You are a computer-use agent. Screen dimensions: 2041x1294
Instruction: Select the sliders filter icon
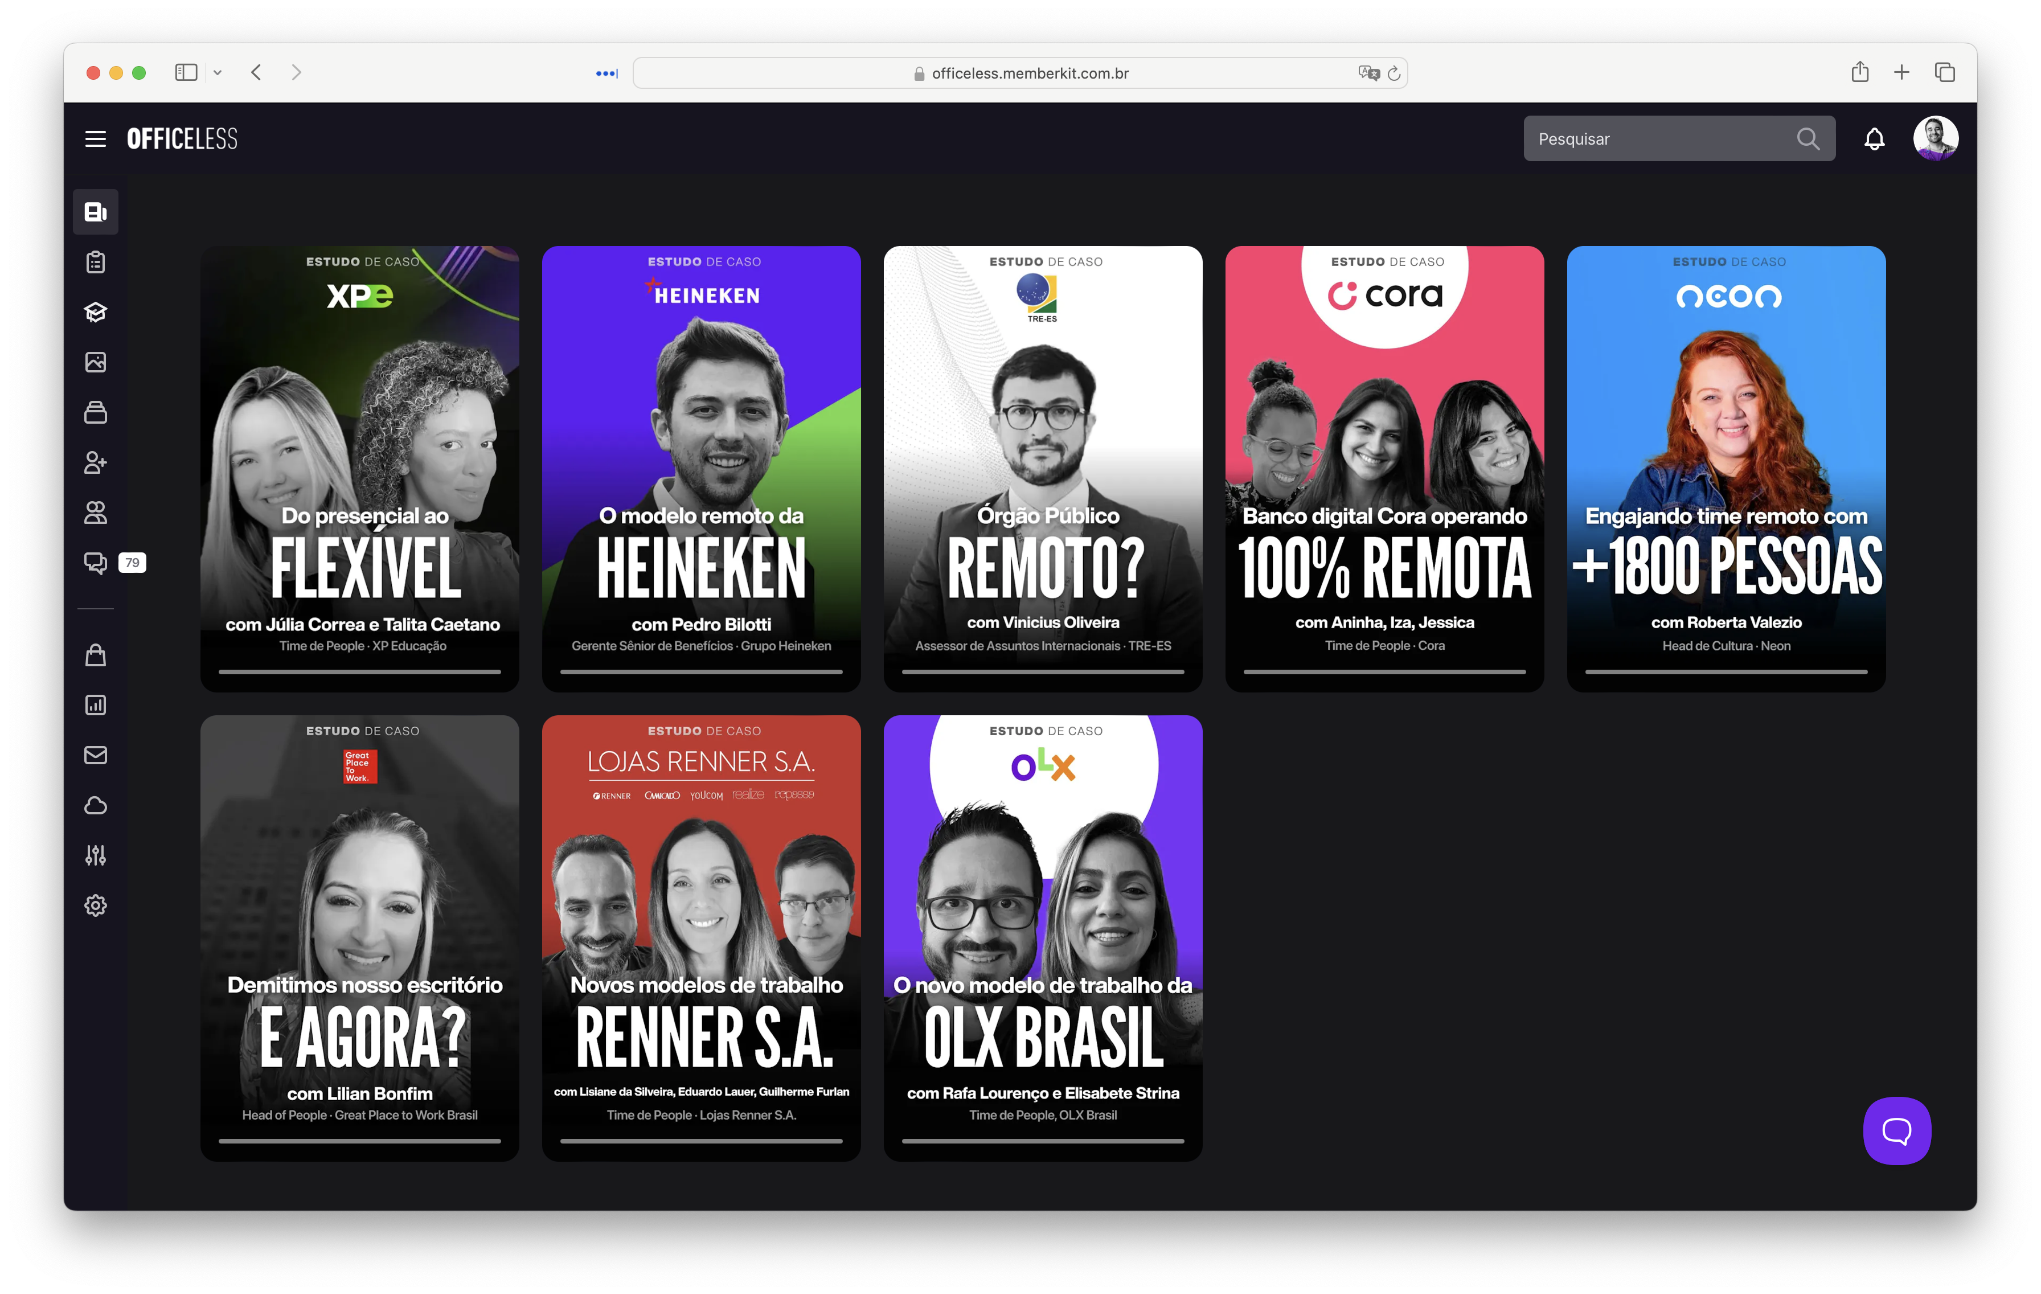click(x=95, y=855)
